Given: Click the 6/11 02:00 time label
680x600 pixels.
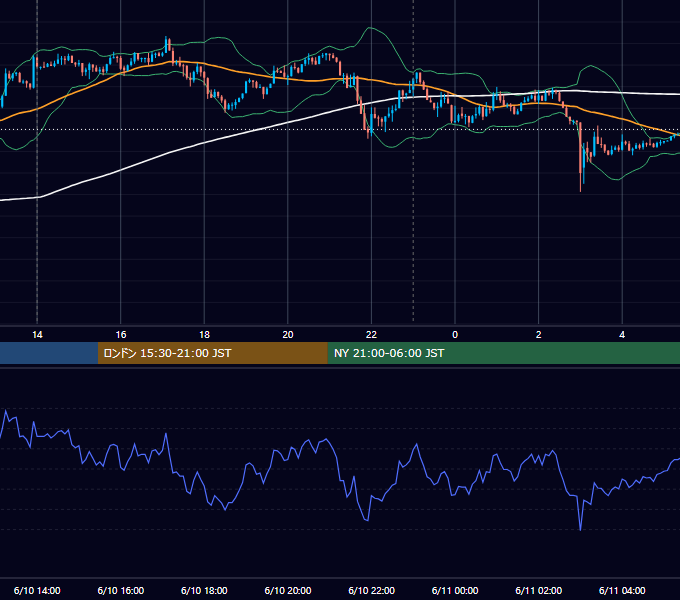Looking at the screenshot, I should point(539,590).
